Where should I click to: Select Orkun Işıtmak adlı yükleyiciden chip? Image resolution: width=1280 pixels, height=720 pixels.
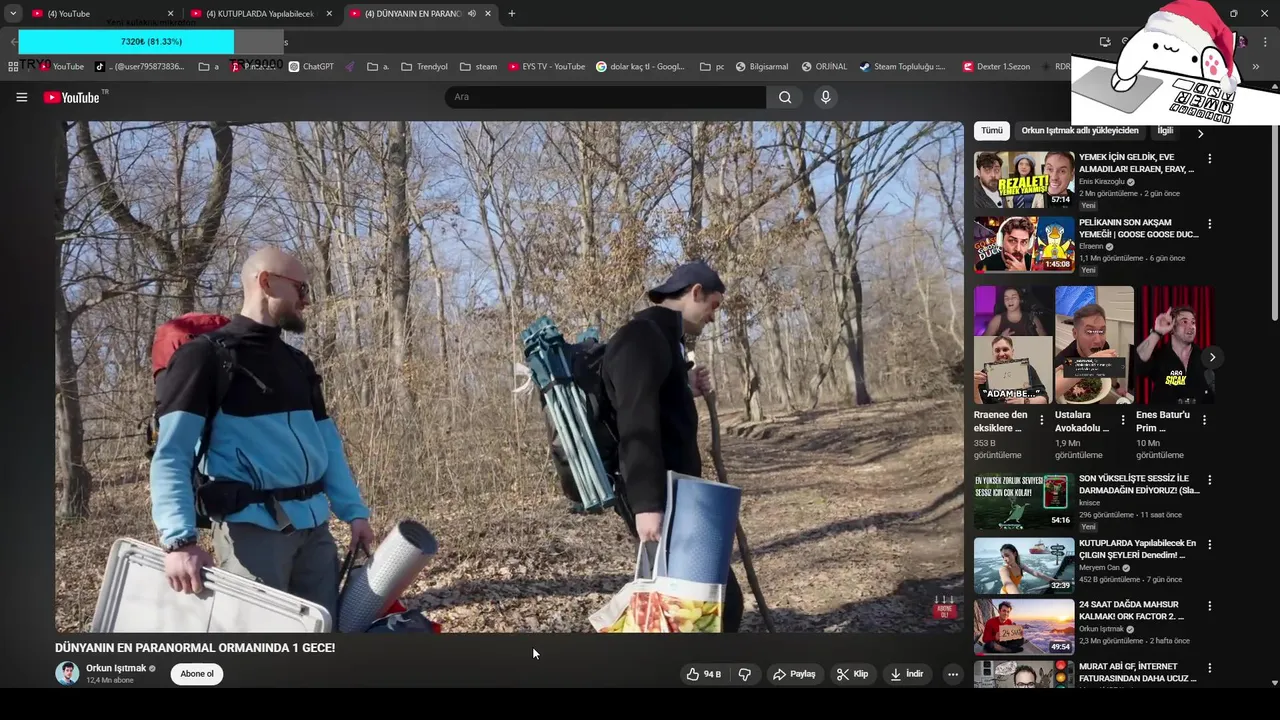click(1080, 131)
